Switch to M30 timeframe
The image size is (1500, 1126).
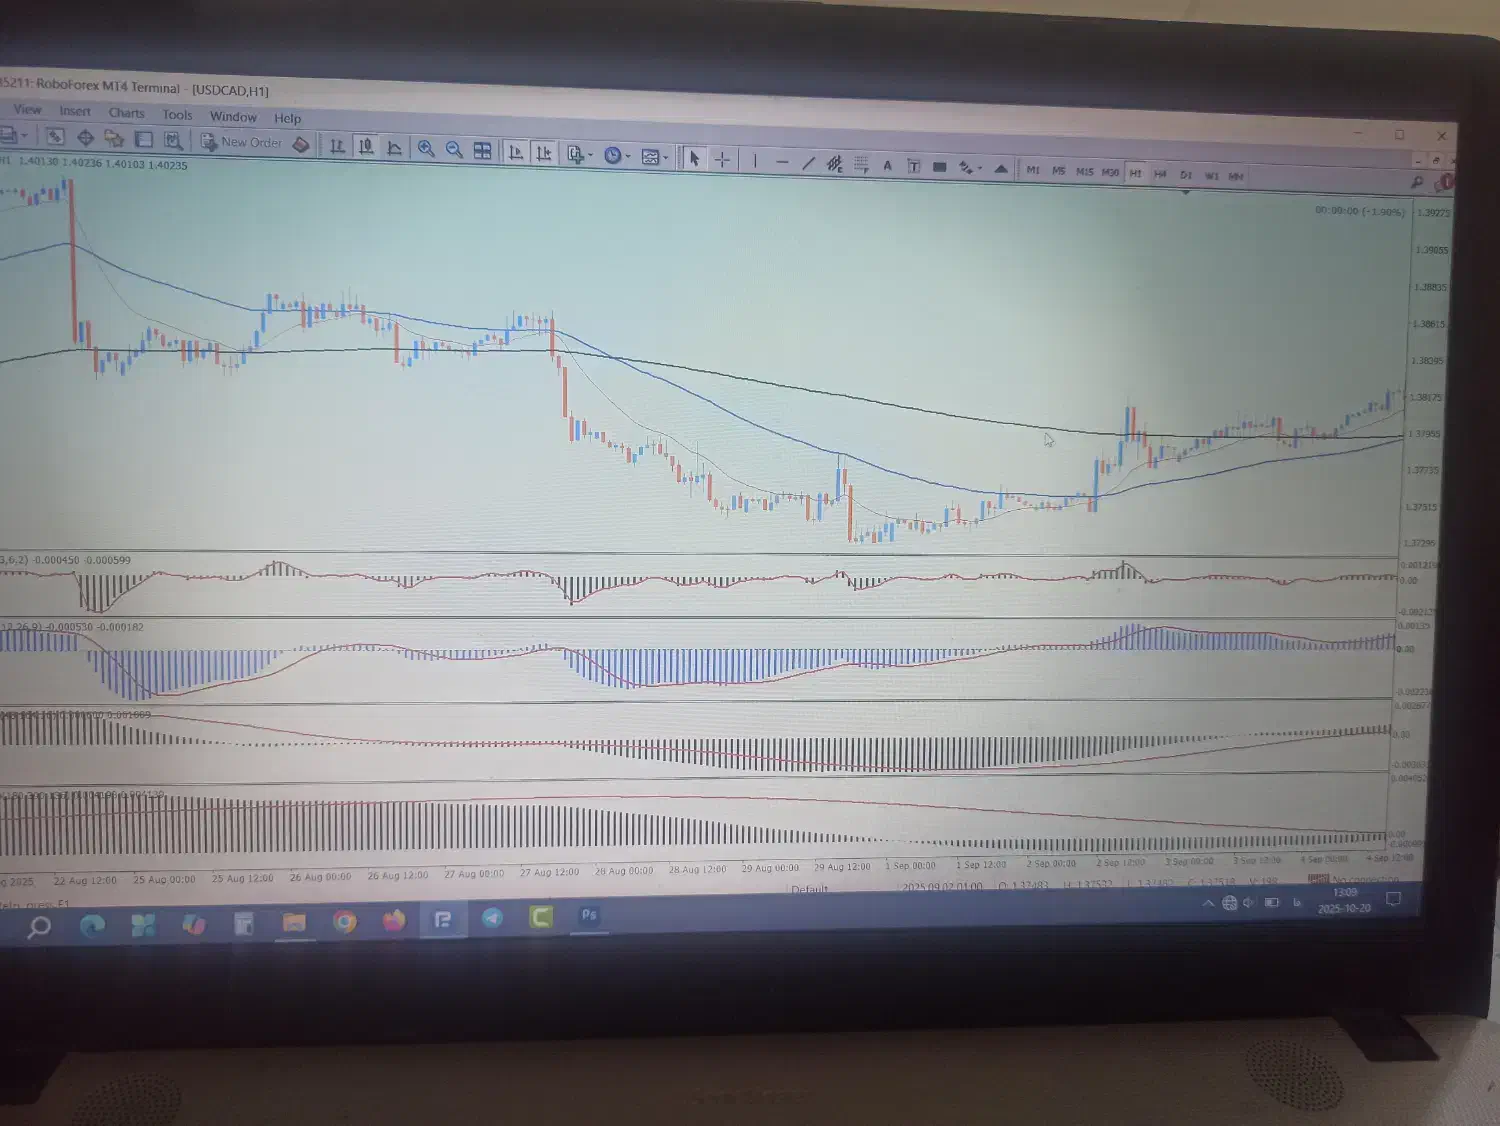1110,173
